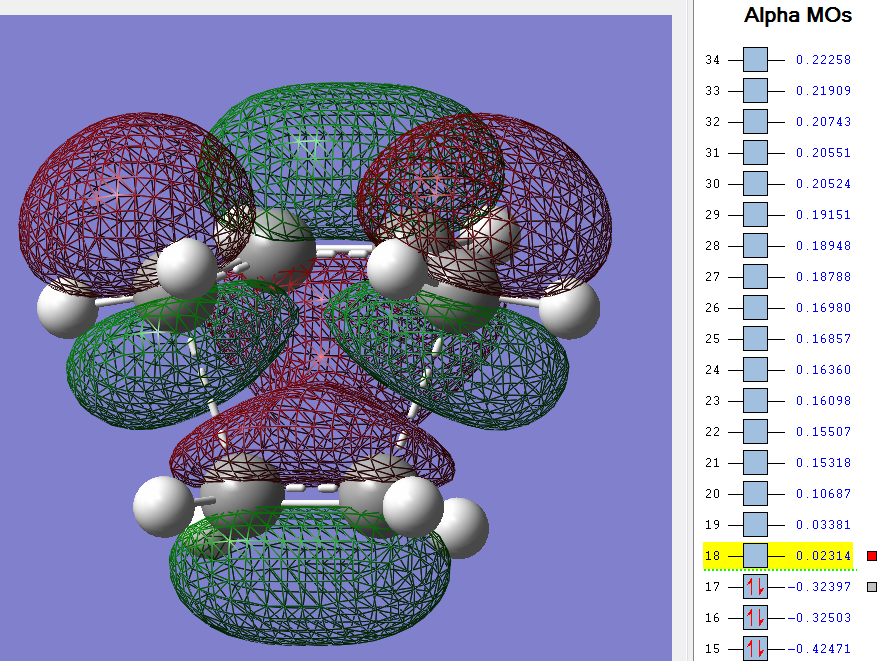Viewport: 886px width, 661px height.
Task: Toggle the red surface marker beside orbital 18
Action: click(872, 556)
